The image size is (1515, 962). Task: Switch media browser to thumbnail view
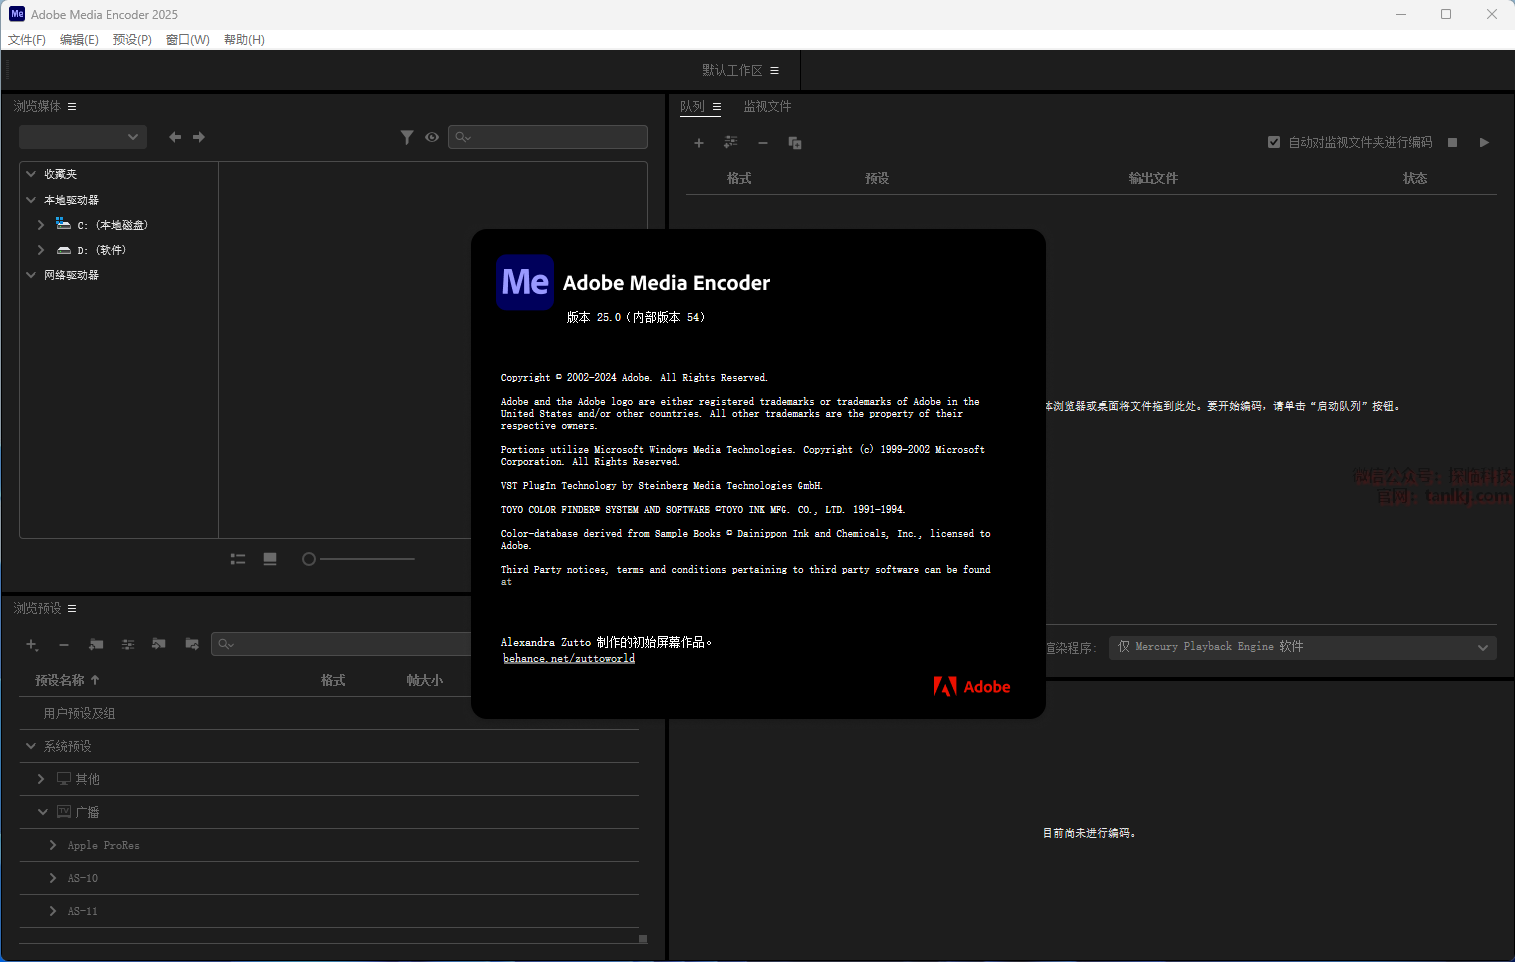pyautogui.click(x=270, y=559)
